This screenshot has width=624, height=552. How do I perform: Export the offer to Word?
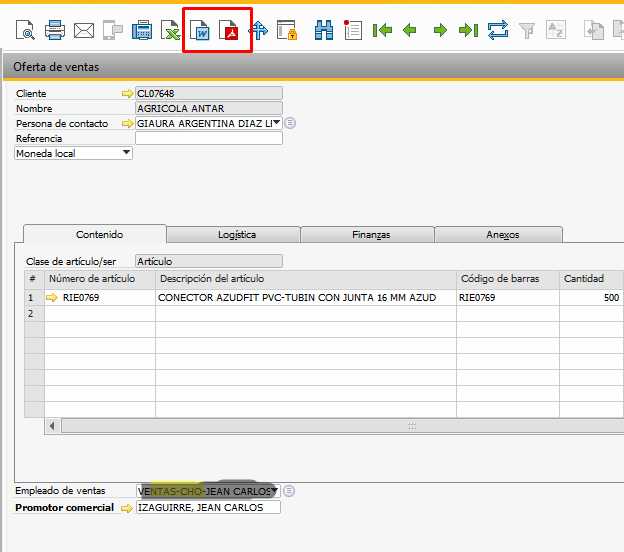tap(202, 31)
